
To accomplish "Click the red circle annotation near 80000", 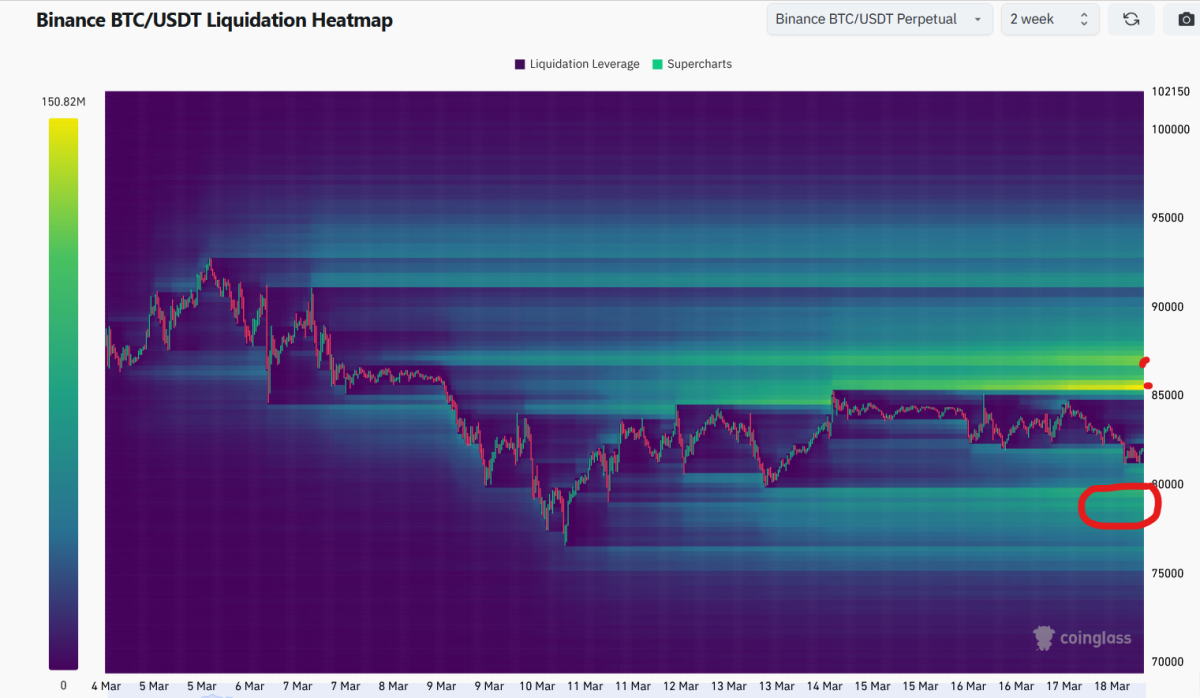I will 1119,504.
